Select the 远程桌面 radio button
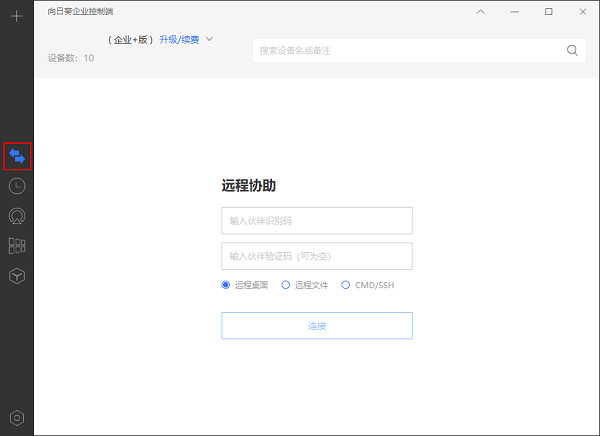 point(226,285)
